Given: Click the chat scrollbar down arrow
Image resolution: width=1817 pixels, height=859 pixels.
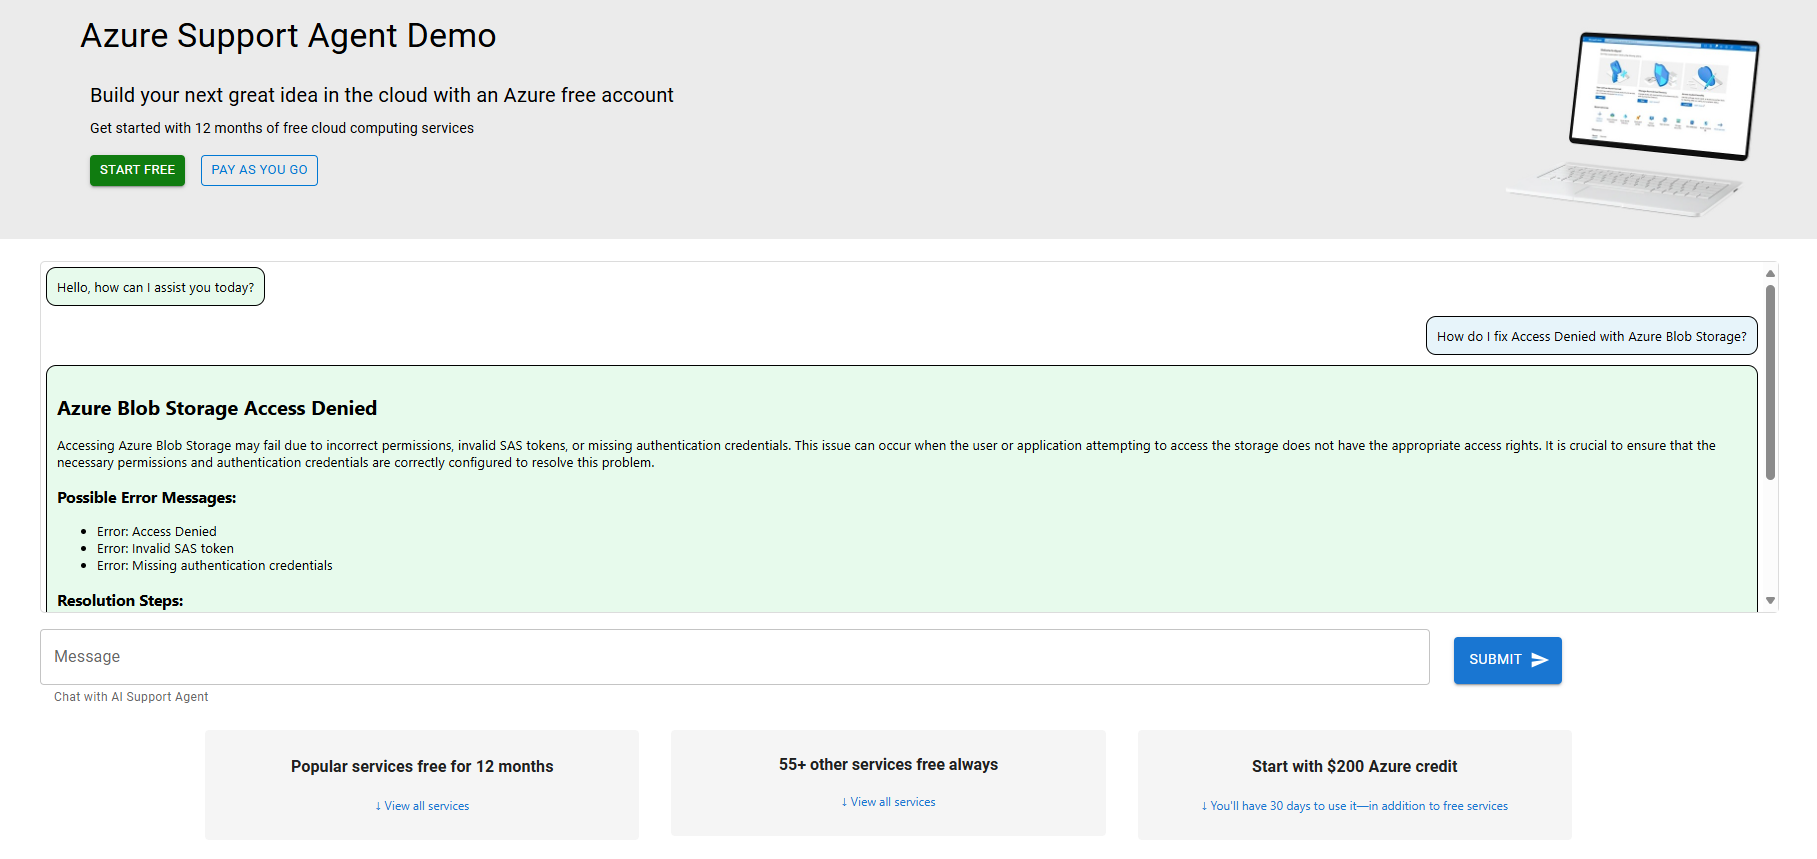Looking at the screenshot, I should coord(1770,601).
